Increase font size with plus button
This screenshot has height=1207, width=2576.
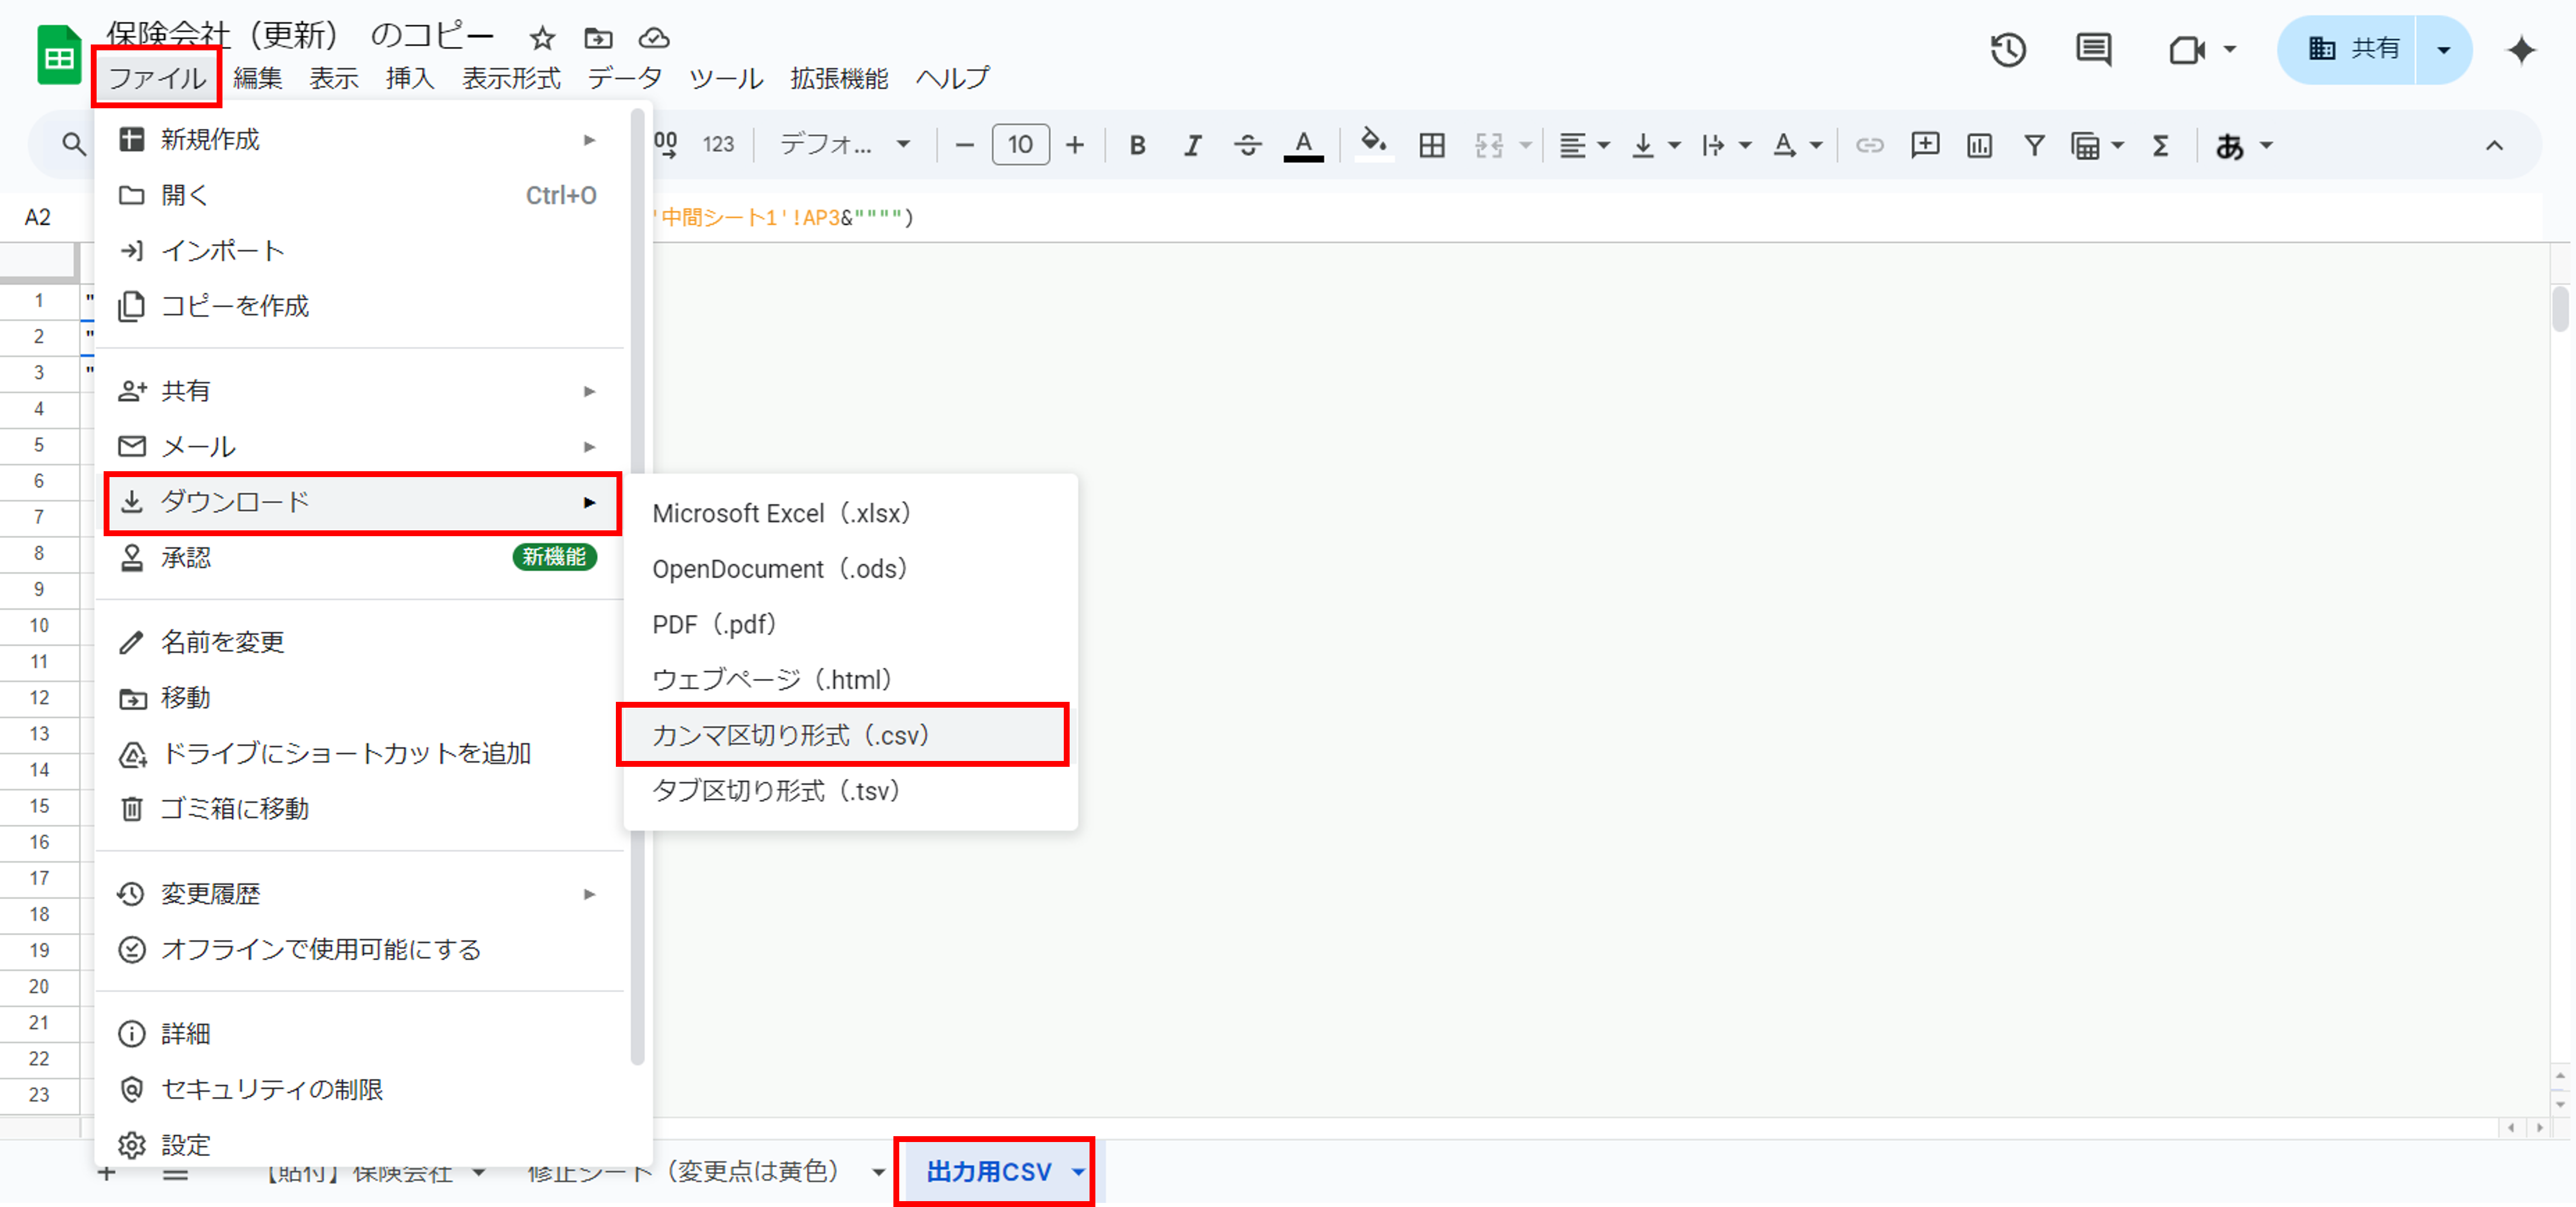(1075, 146)
